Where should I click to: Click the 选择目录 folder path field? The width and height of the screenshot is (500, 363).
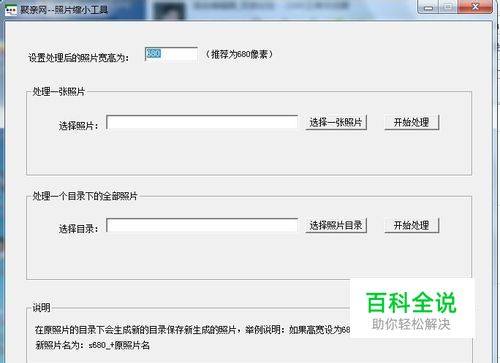click(202, 225)
